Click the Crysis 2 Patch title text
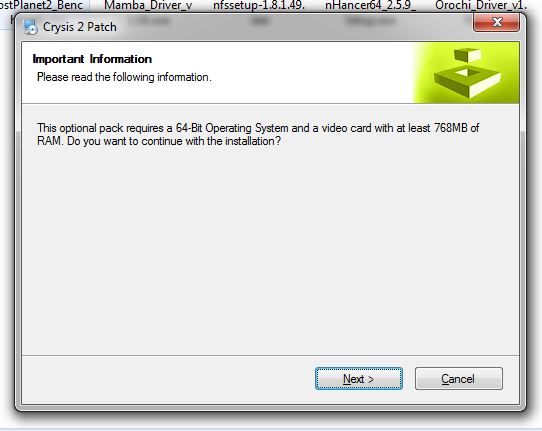The height and width of the screenshot is (431, 542). tap(80, 27)
